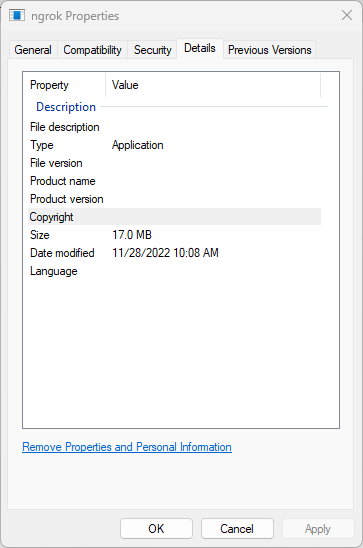Select the Details tab
This screenshot has height=548, width=363.
(200, 48)
